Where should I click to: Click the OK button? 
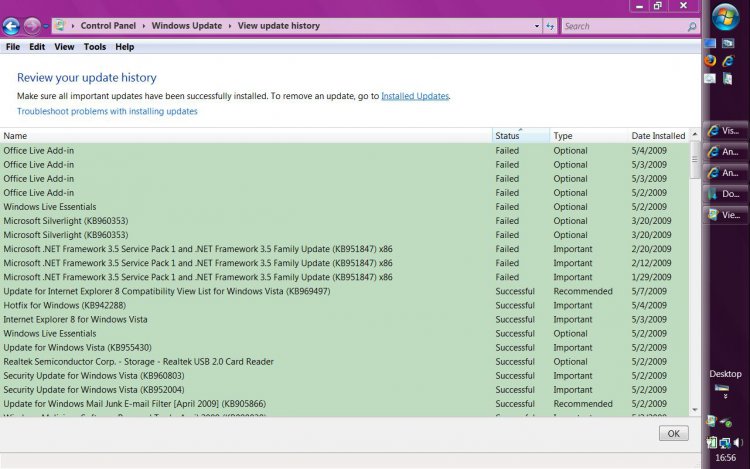click(673, 434)
